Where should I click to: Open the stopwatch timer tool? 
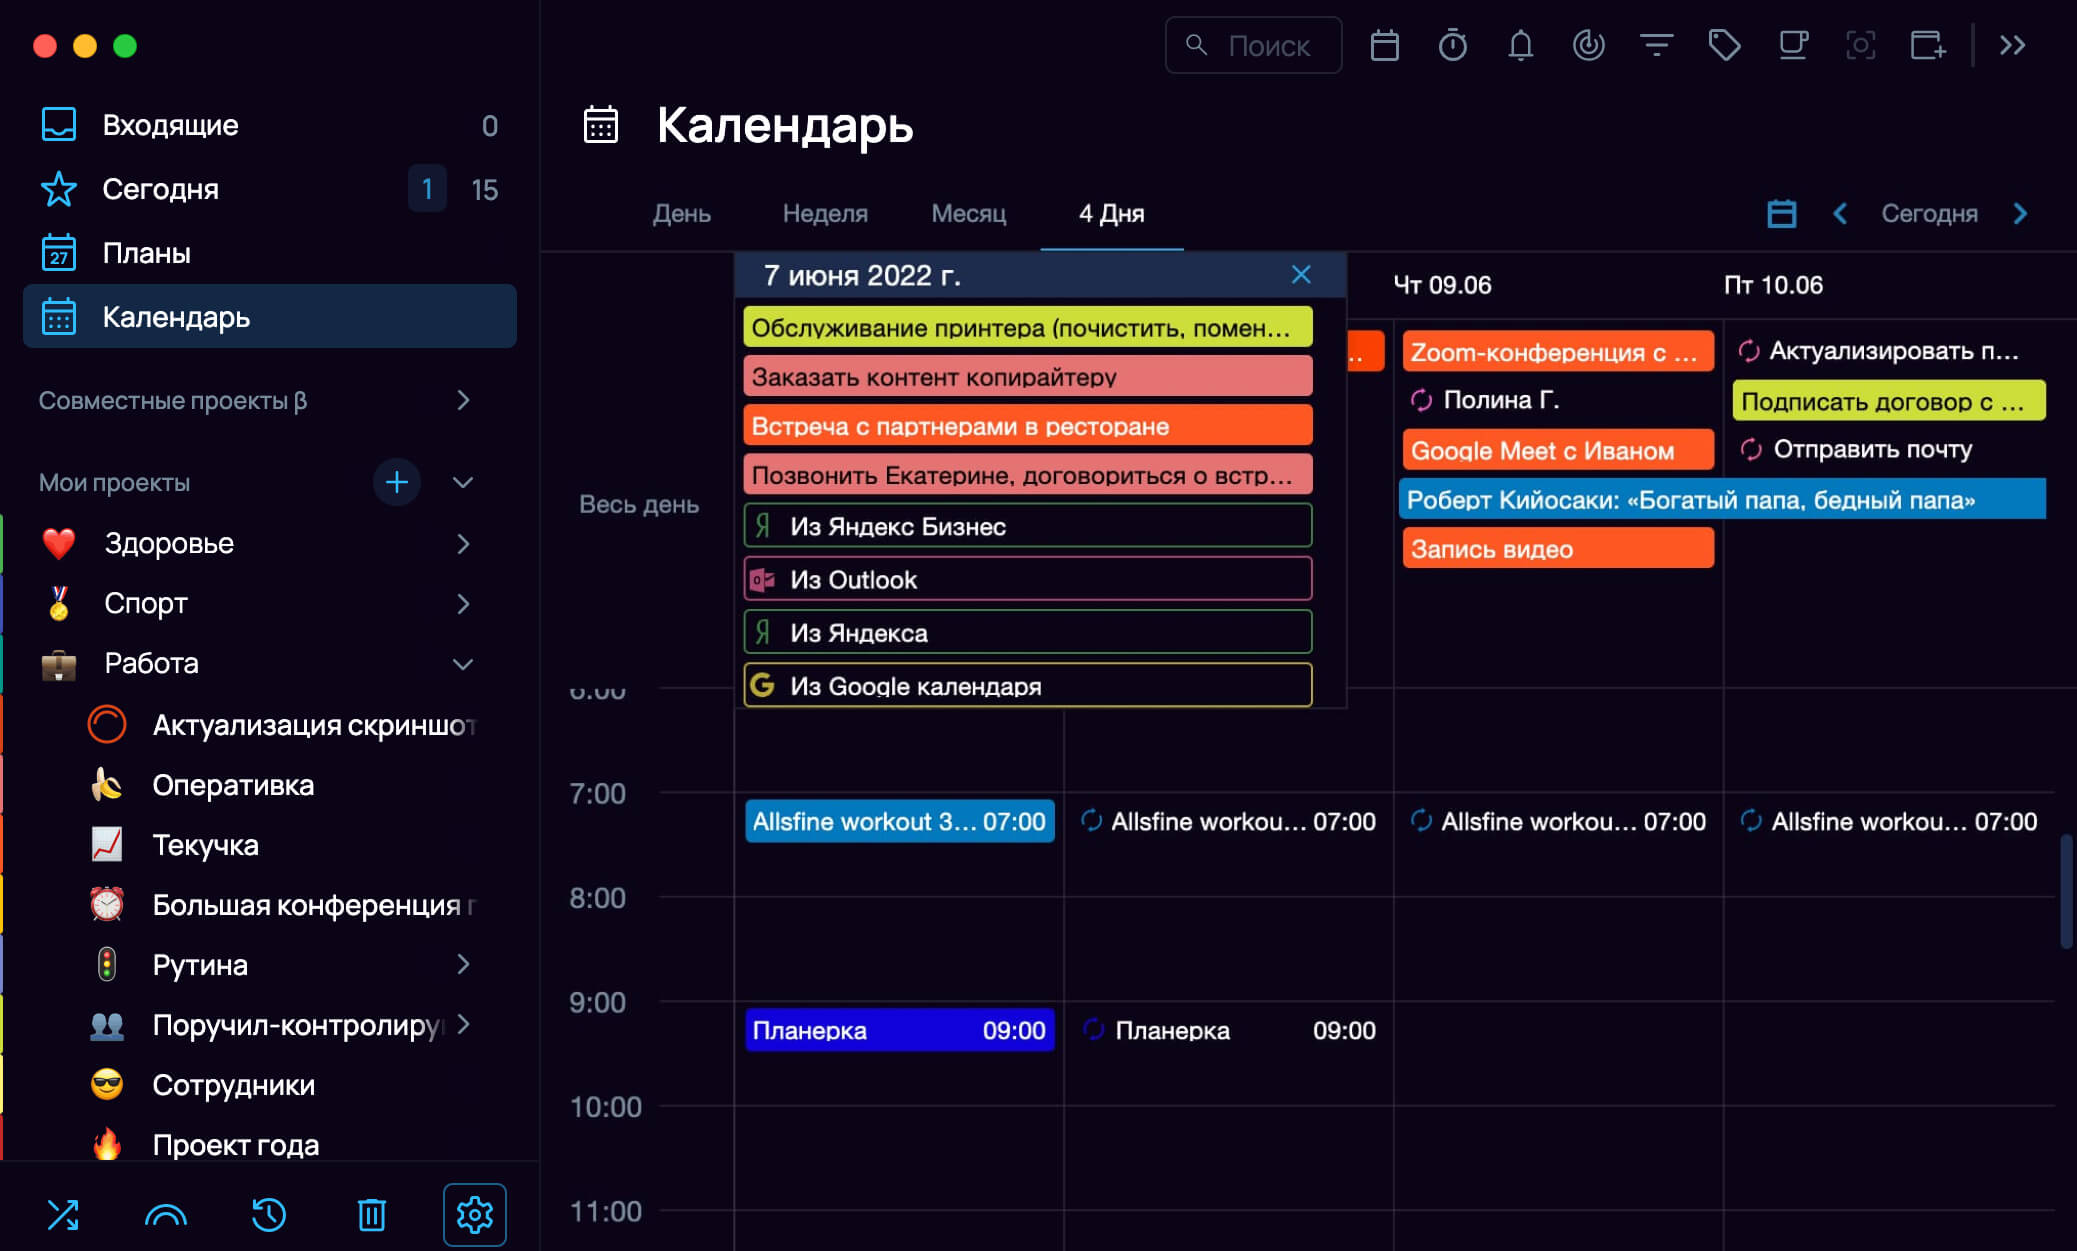pyautogui.click(x=1452, y=45)
